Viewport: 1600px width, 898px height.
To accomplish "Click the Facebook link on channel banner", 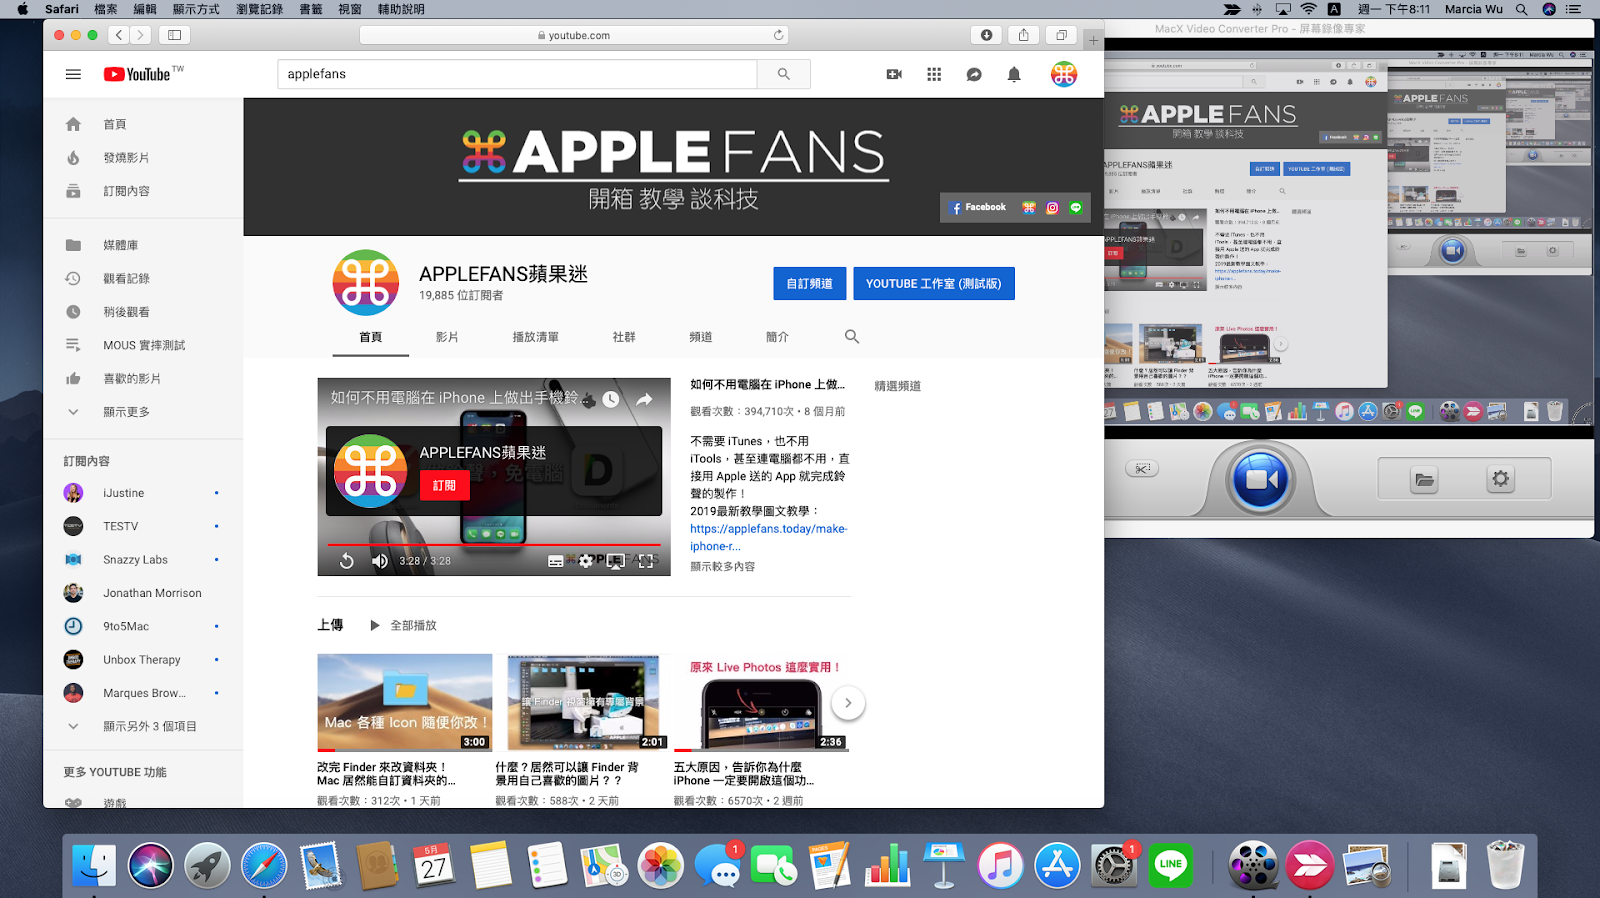I will 979,207.
